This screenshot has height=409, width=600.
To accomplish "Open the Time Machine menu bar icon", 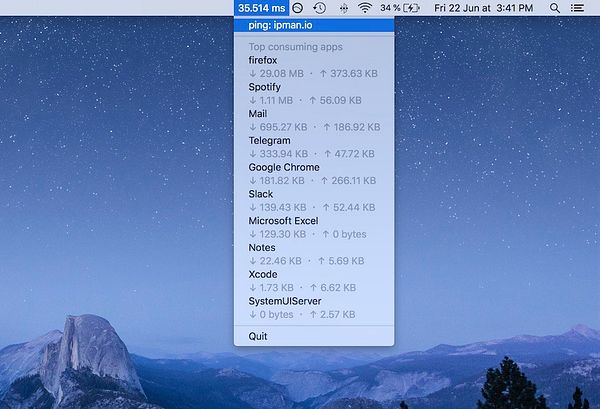I will (x=319, y=8).
